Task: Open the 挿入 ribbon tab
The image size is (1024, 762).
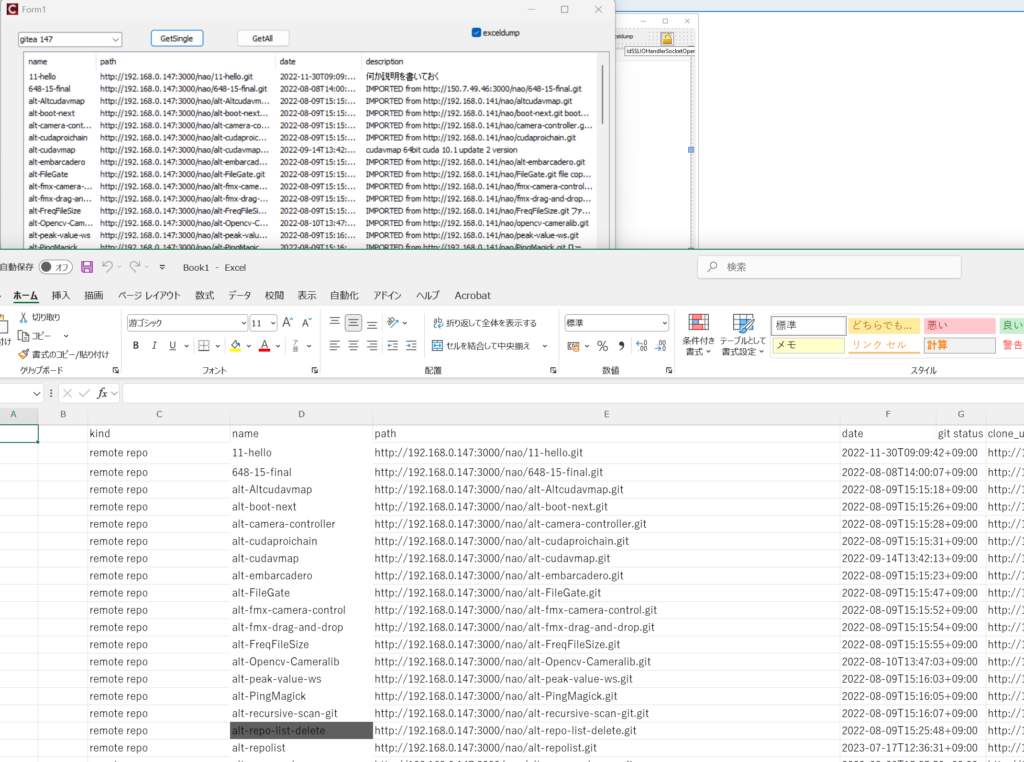Action: (x=61, y=295)
